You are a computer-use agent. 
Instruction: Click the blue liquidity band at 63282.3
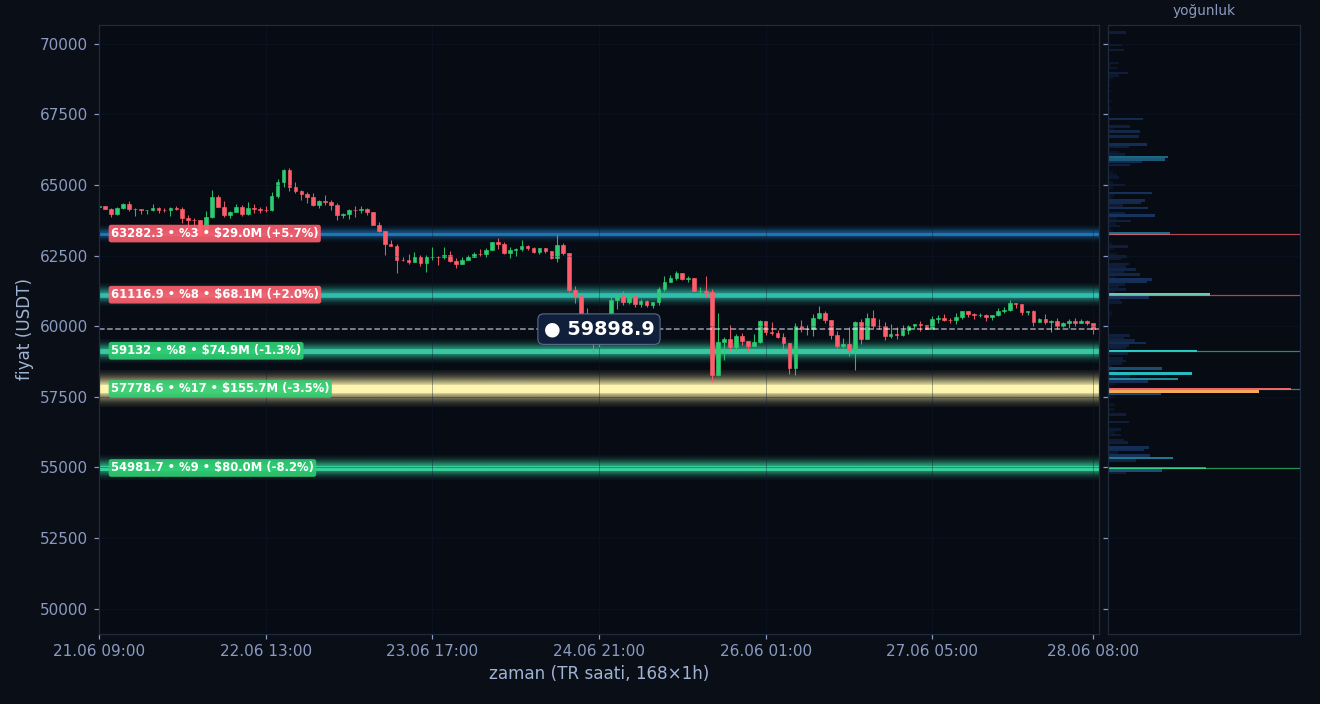tap(599, 234)
